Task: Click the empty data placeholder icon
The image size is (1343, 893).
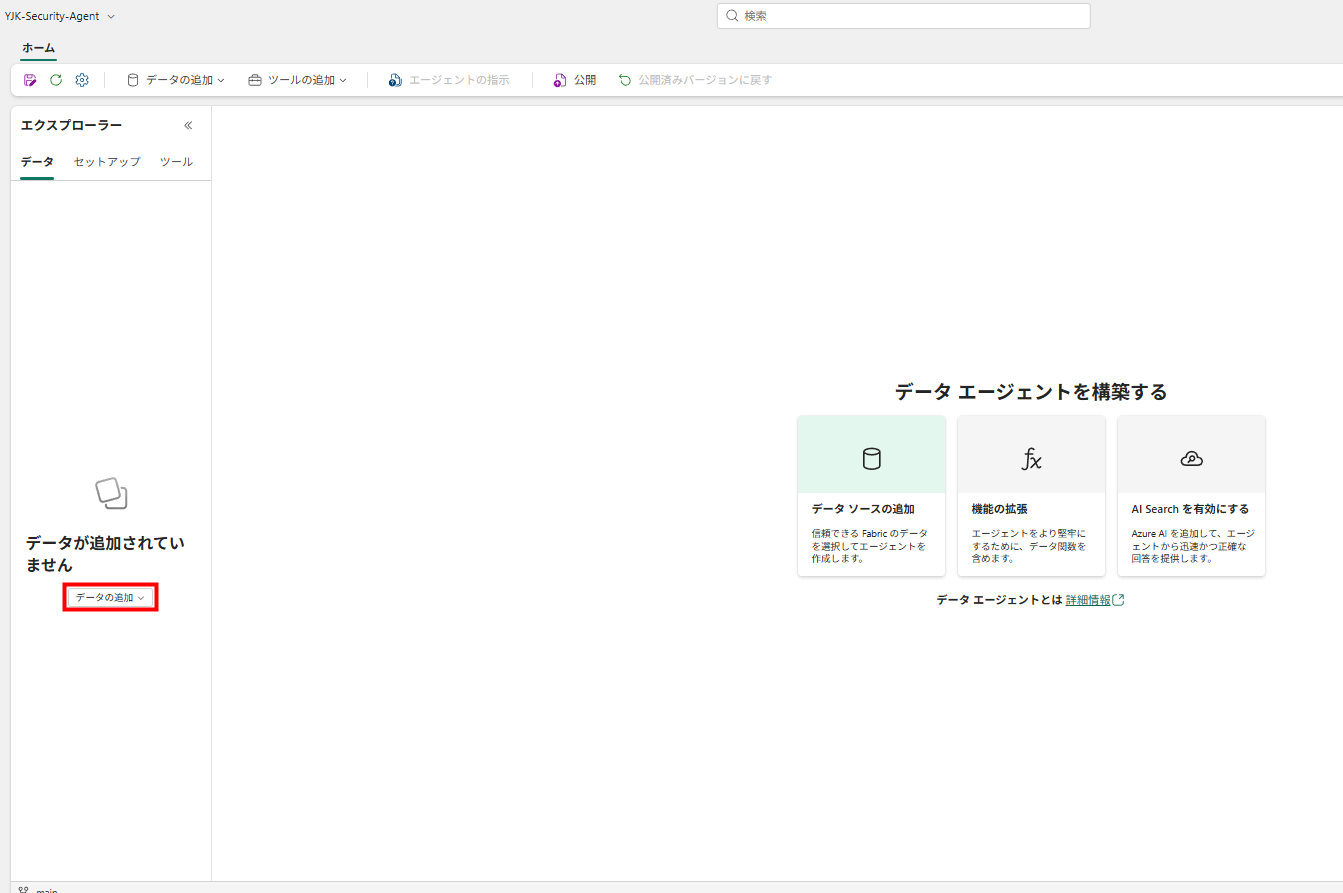Action: click(111, 492)
